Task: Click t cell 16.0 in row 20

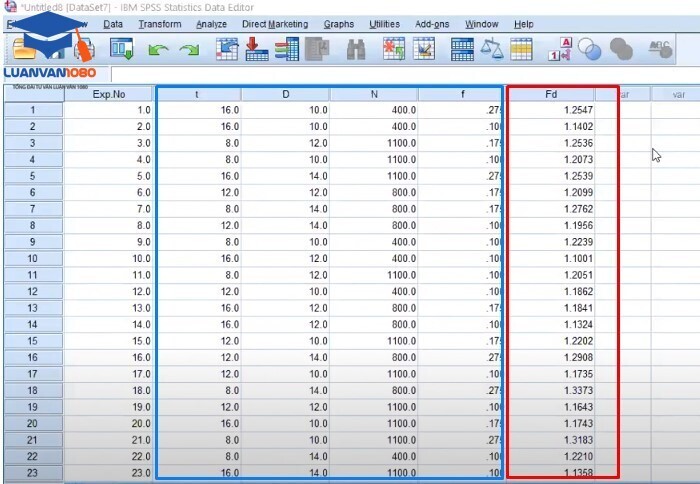Action: coord(199,424)
